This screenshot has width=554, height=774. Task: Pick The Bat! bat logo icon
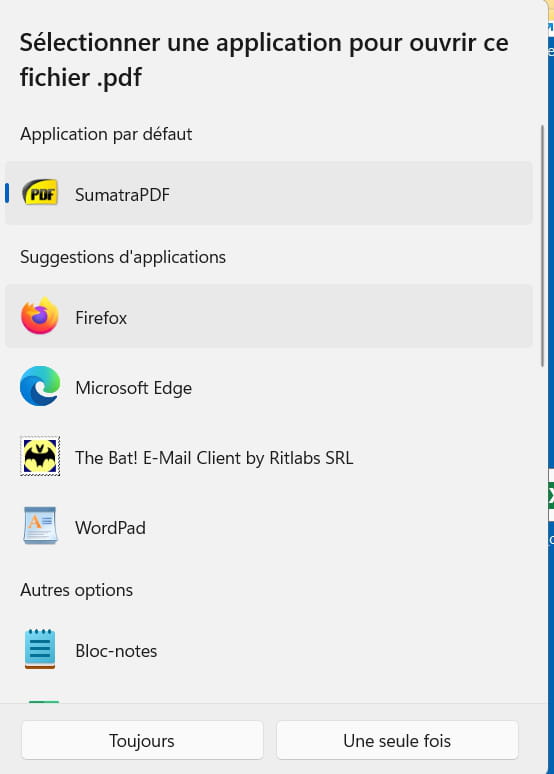point(40,456)
